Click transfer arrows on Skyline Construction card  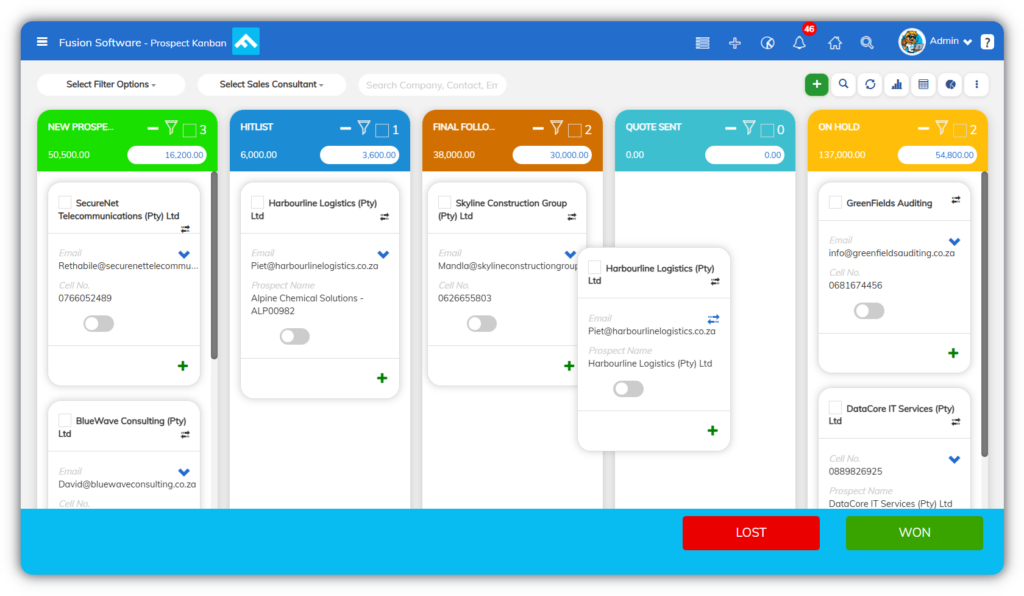(x=571, y=217)
